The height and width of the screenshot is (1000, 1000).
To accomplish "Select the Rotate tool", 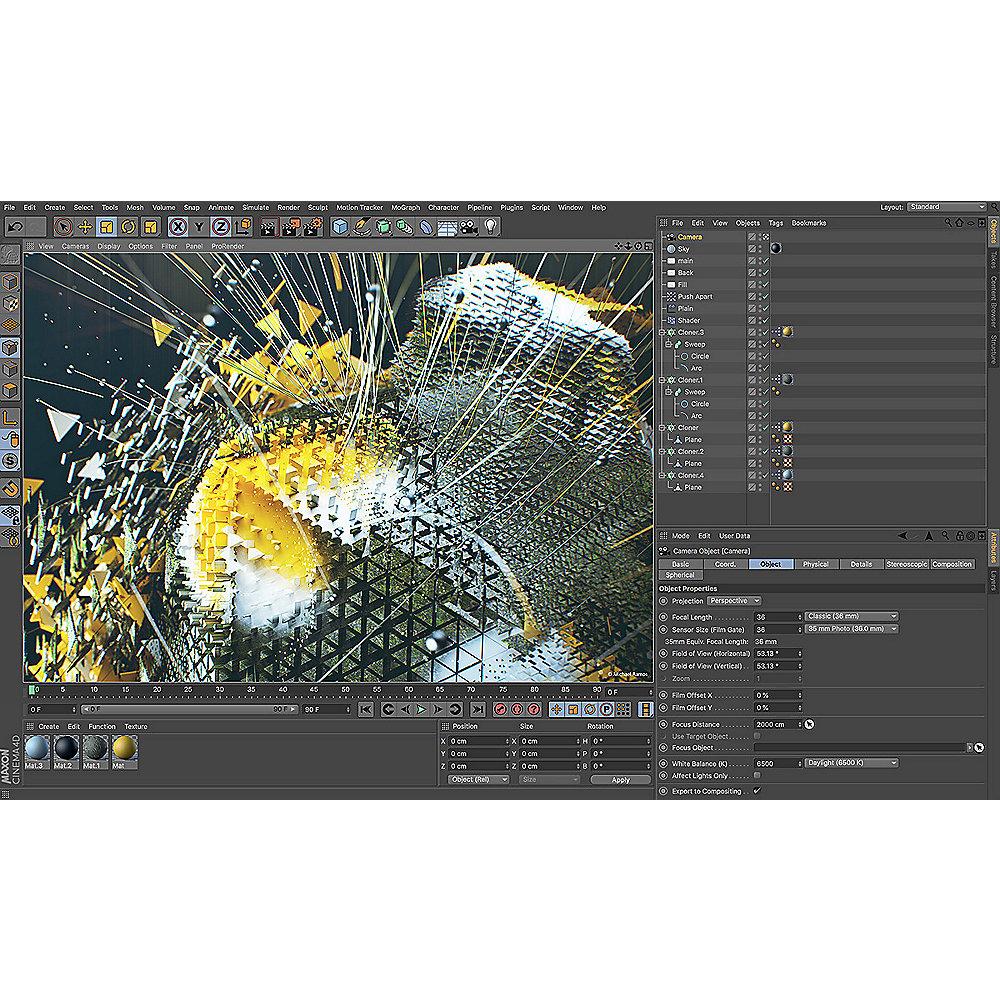I will click(x=129, y=227).
